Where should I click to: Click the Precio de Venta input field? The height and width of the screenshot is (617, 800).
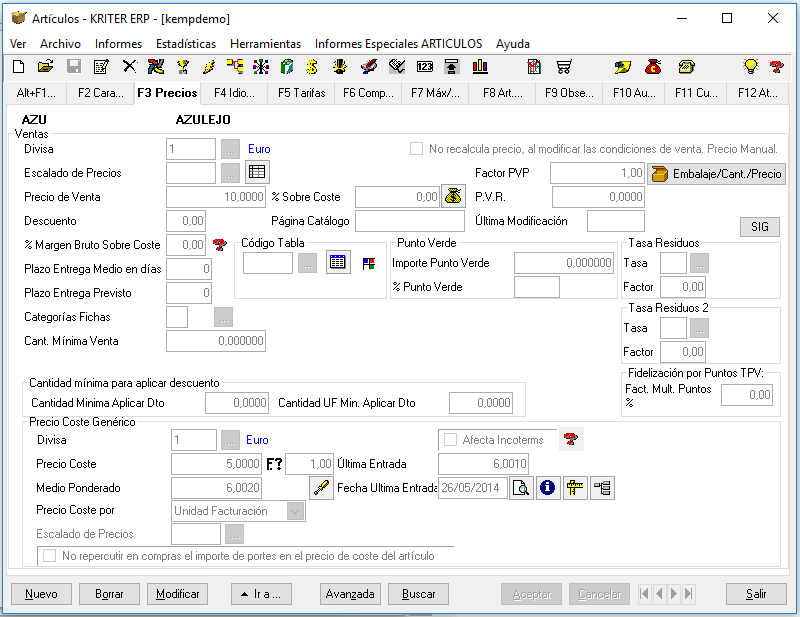pos(216,196)
